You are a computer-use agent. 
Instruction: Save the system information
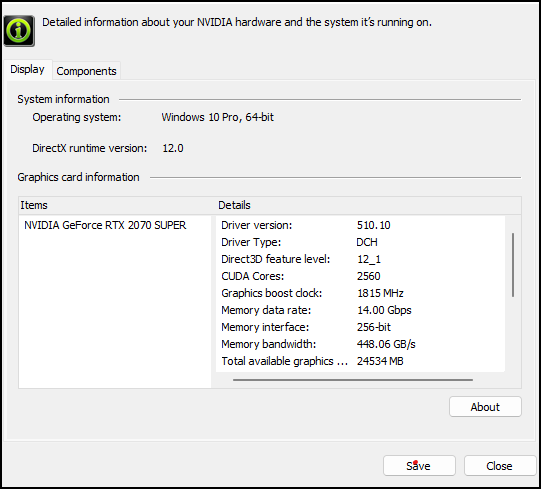(x=419, y=466)
